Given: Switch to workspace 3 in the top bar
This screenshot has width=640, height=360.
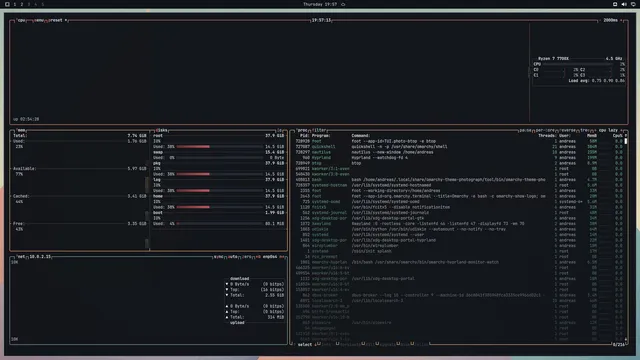Looking at the screenshot, I should [x=29, y=4].
